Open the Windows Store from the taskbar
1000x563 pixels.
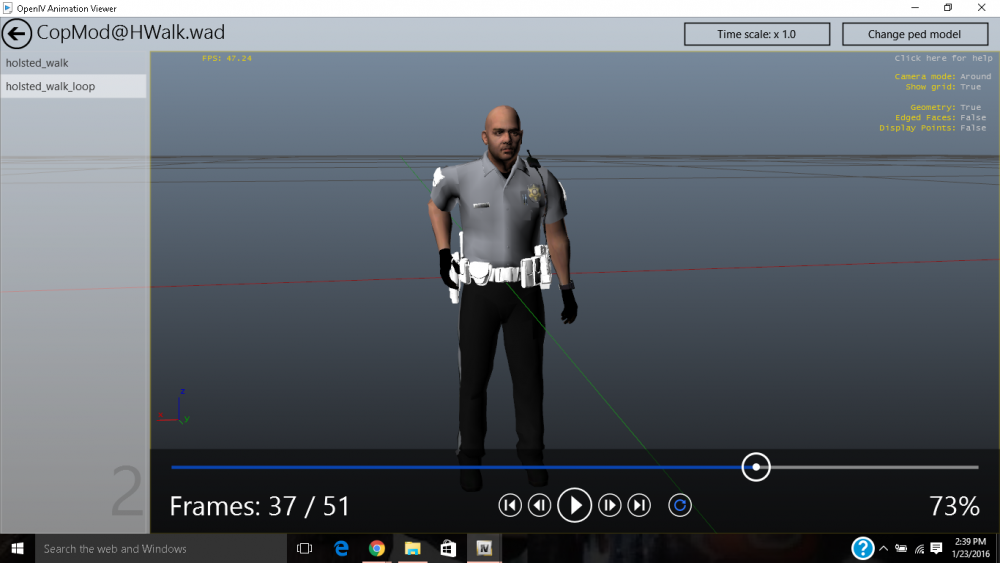[448, 548]
